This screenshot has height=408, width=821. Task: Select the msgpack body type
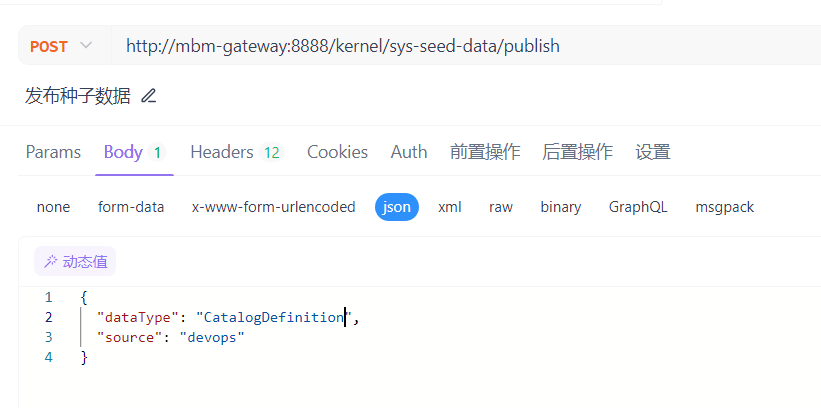point(725,207)
